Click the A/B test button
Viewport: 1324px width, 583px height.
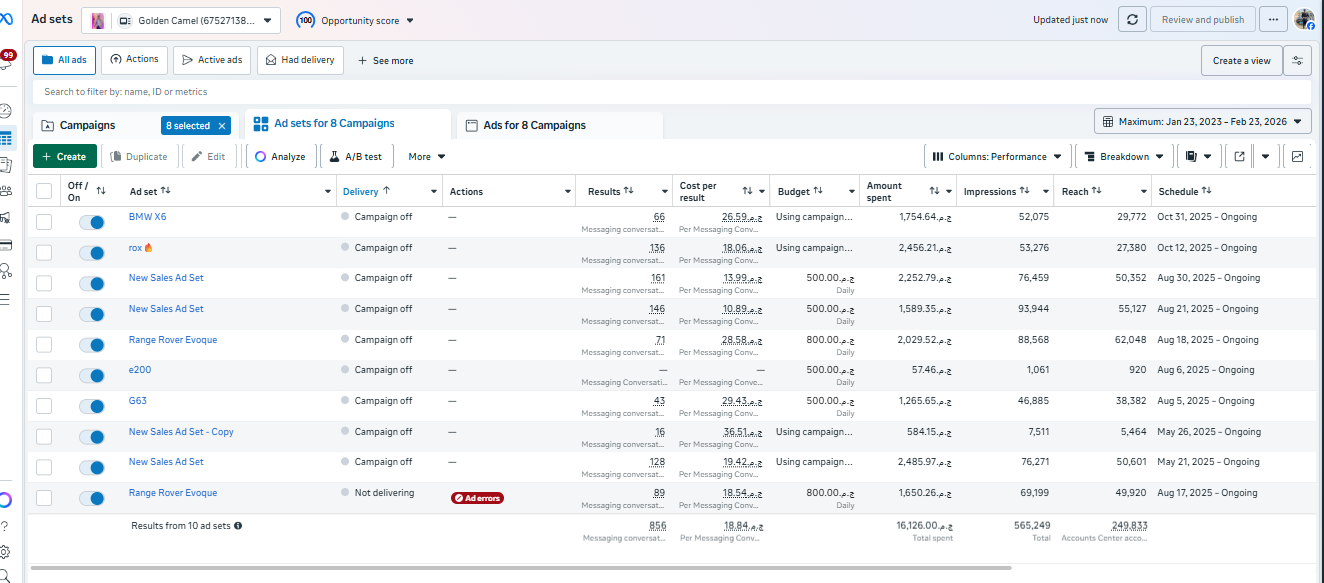[x=356, y=156]
